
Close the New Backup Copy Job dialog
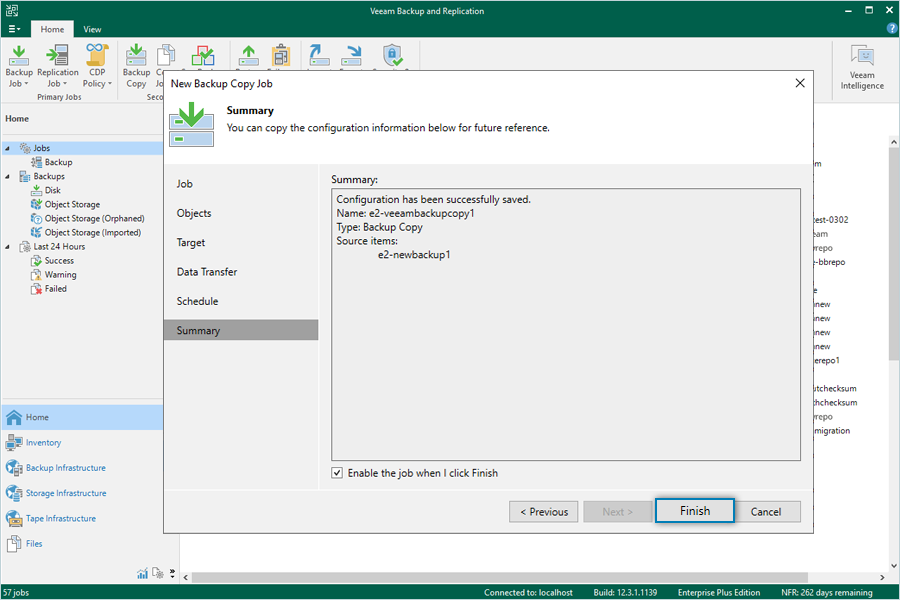(800, 83)
